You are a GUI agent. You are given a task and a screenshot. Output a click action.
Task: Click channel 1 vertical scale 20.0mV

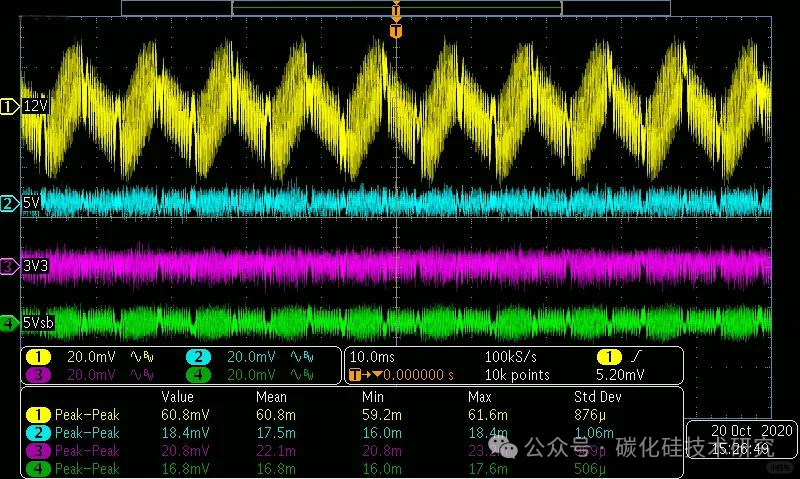pyautogui.click(x=91, y=357)
